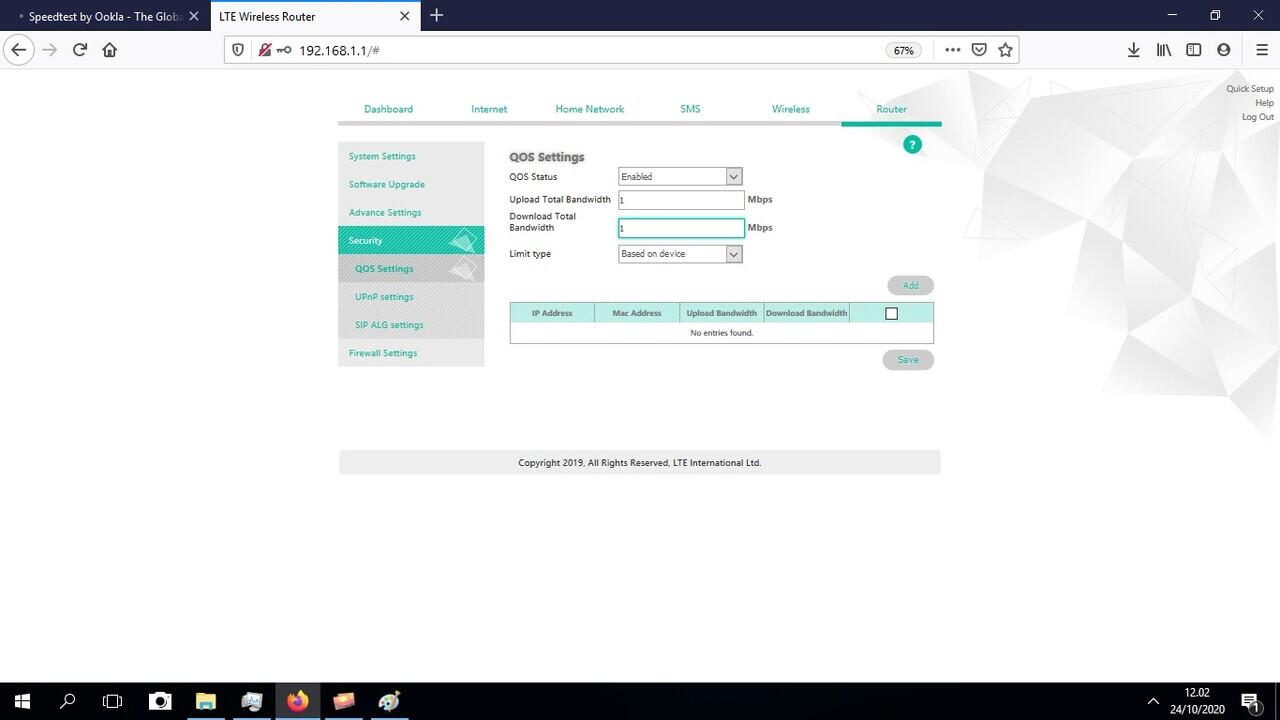Bookmark this page with the star
The image size is (1280, 720).
coord(1005,50)
